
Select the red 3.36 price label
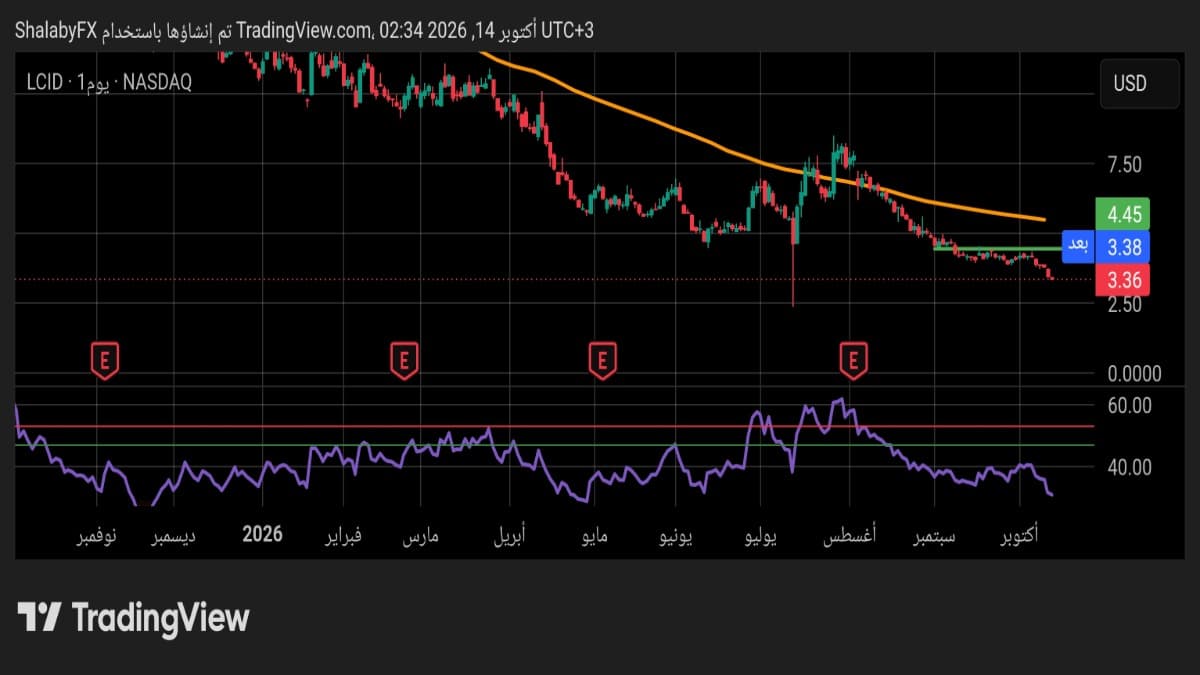pos(1122,279)
